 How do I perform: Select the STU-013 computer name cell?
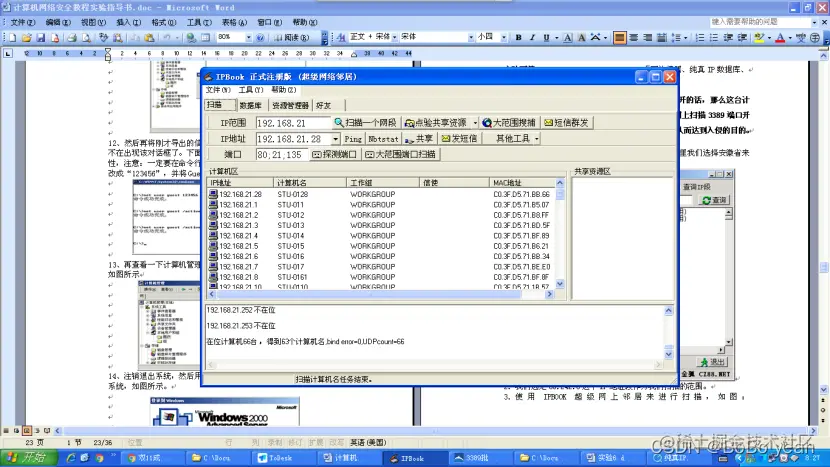coord(291,225)
